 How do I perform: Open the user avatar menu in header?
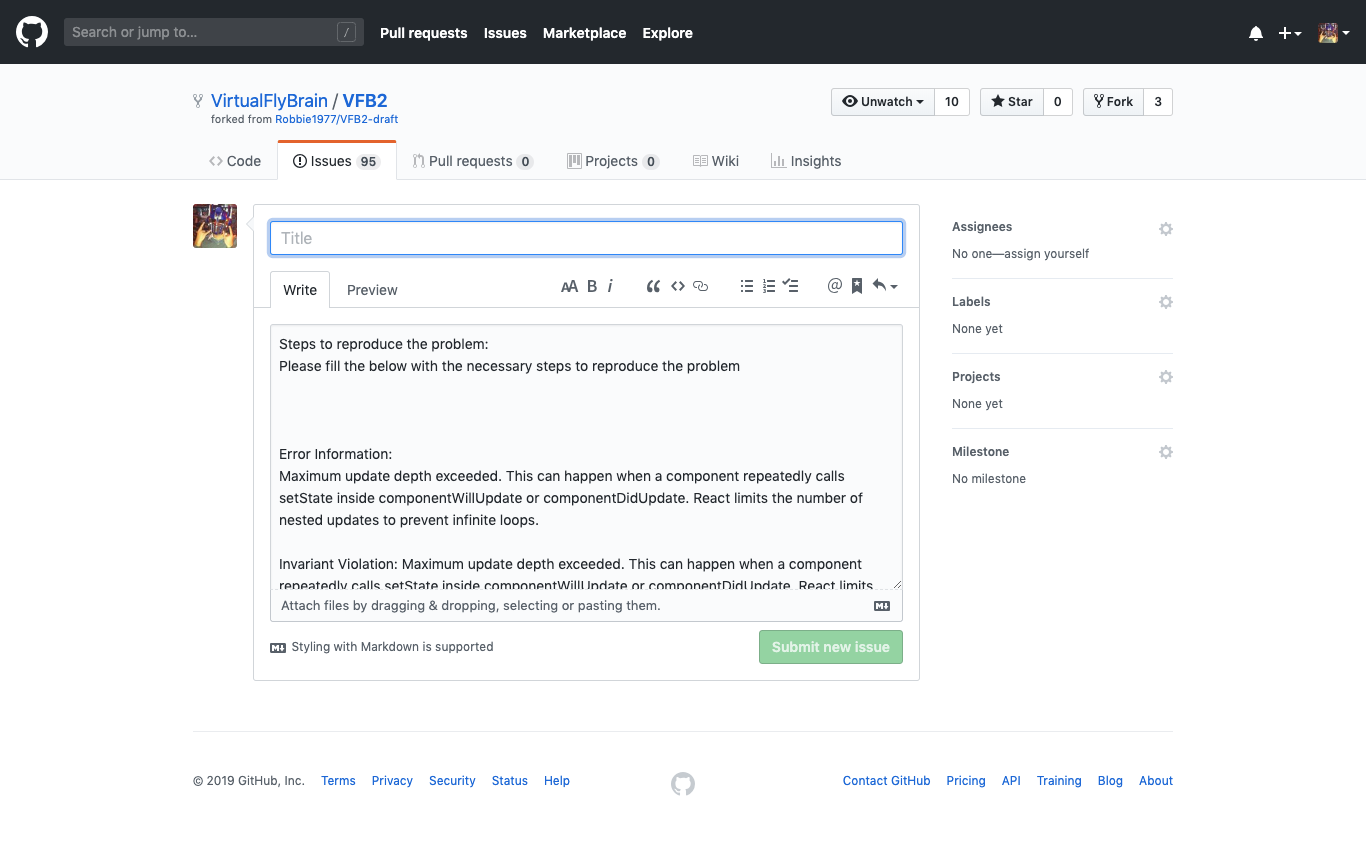1334,33
